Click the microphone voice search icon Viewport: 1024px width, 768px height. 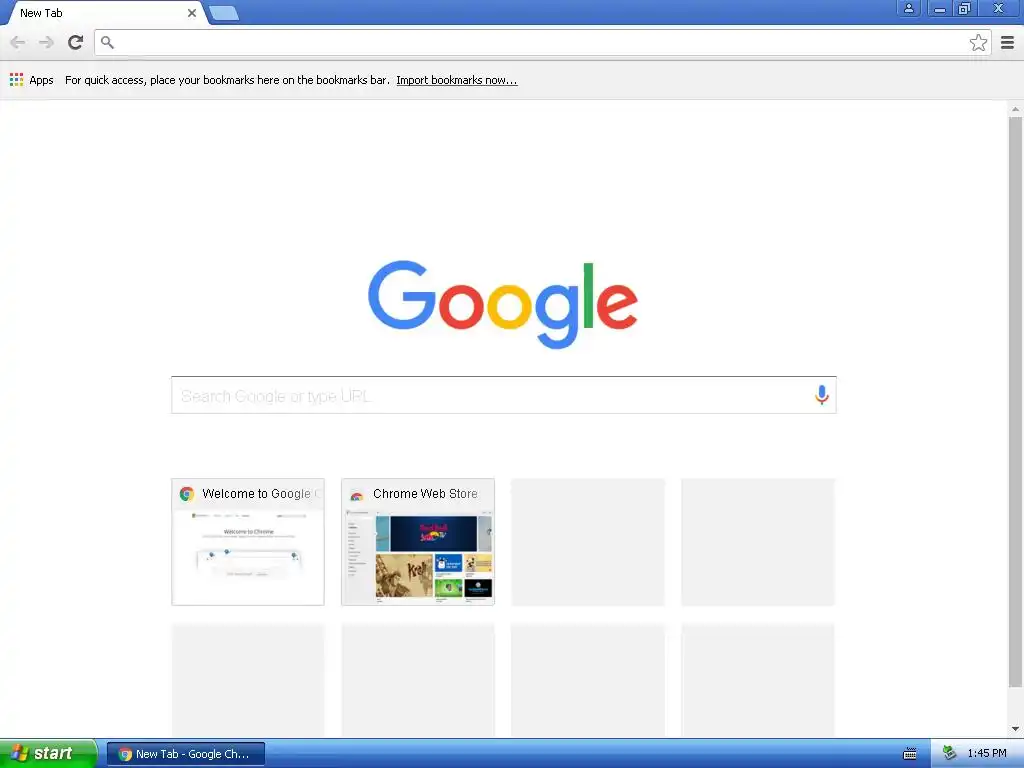(x=822, y=394)
